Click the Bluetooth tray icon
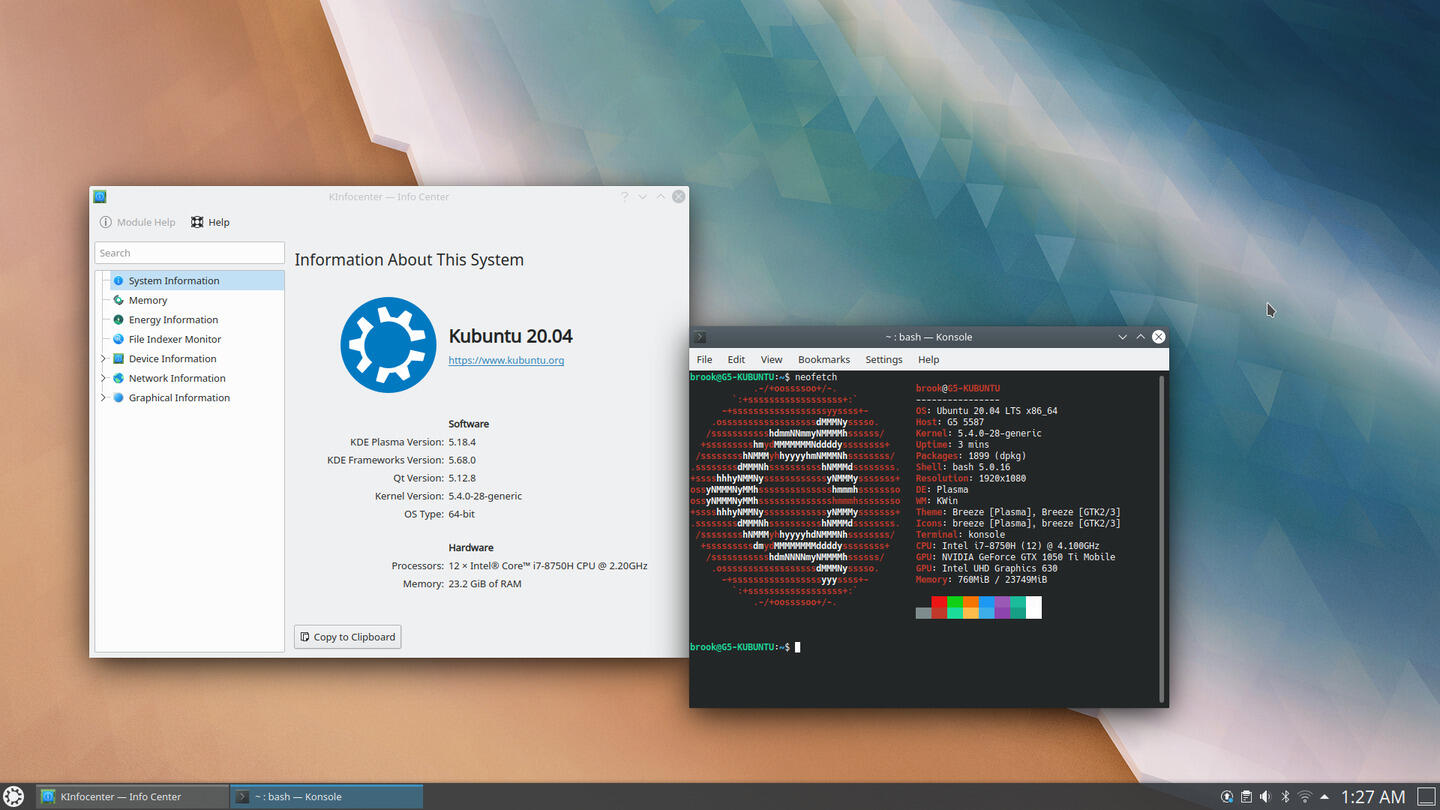This screenshot has width=1440, height=810. 1285,797
